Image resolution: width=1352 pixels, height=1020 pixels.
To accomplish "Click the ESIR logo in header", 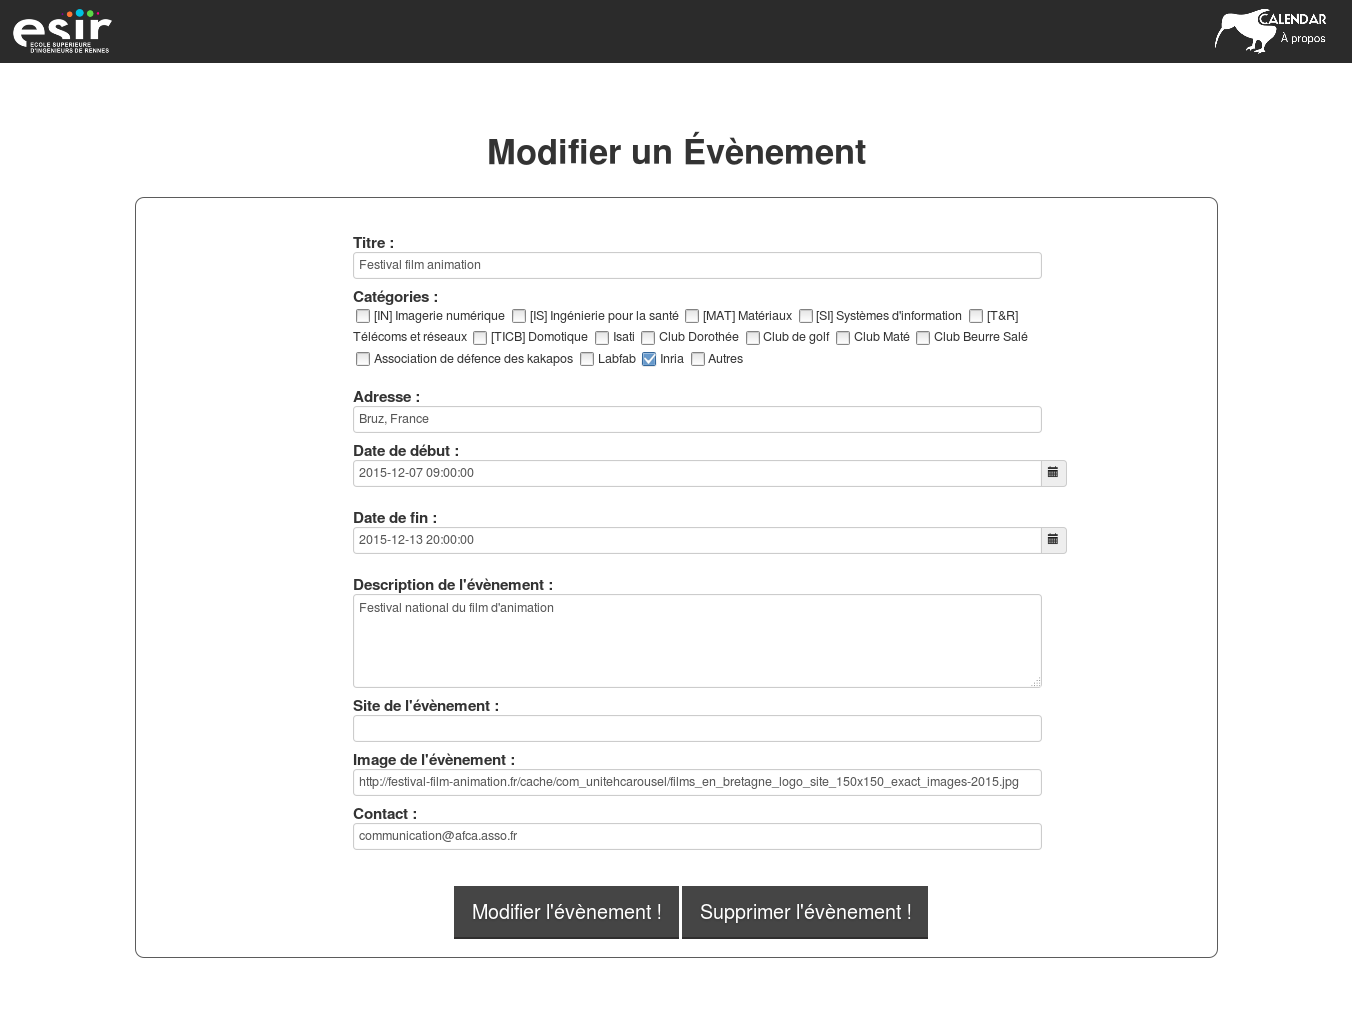I will tap(61, 32).
